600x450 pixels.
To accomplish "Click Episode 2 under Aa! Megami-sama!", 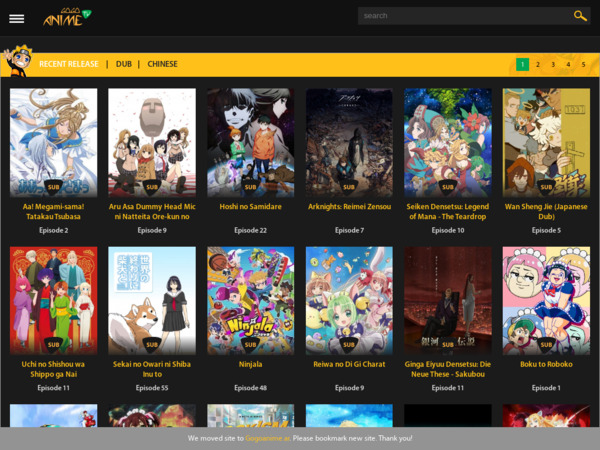I will click(x=54, y=230).
